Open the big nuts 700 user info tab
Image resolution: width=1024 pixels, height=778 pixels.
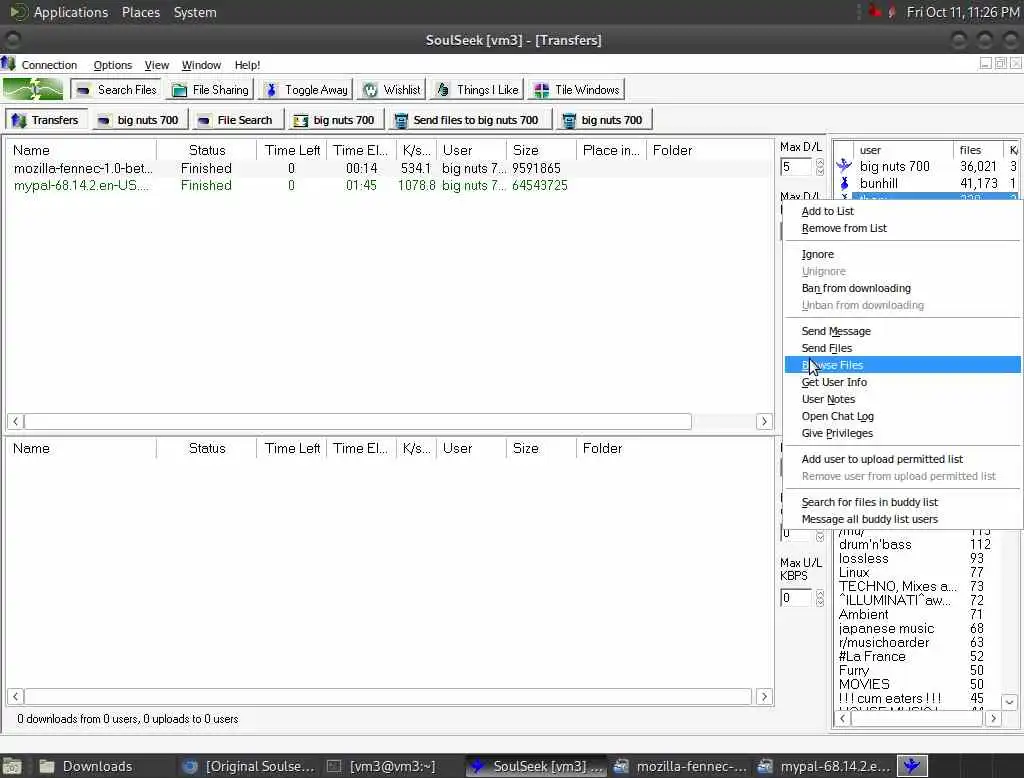pyautogui.click(x=336, y=120)
